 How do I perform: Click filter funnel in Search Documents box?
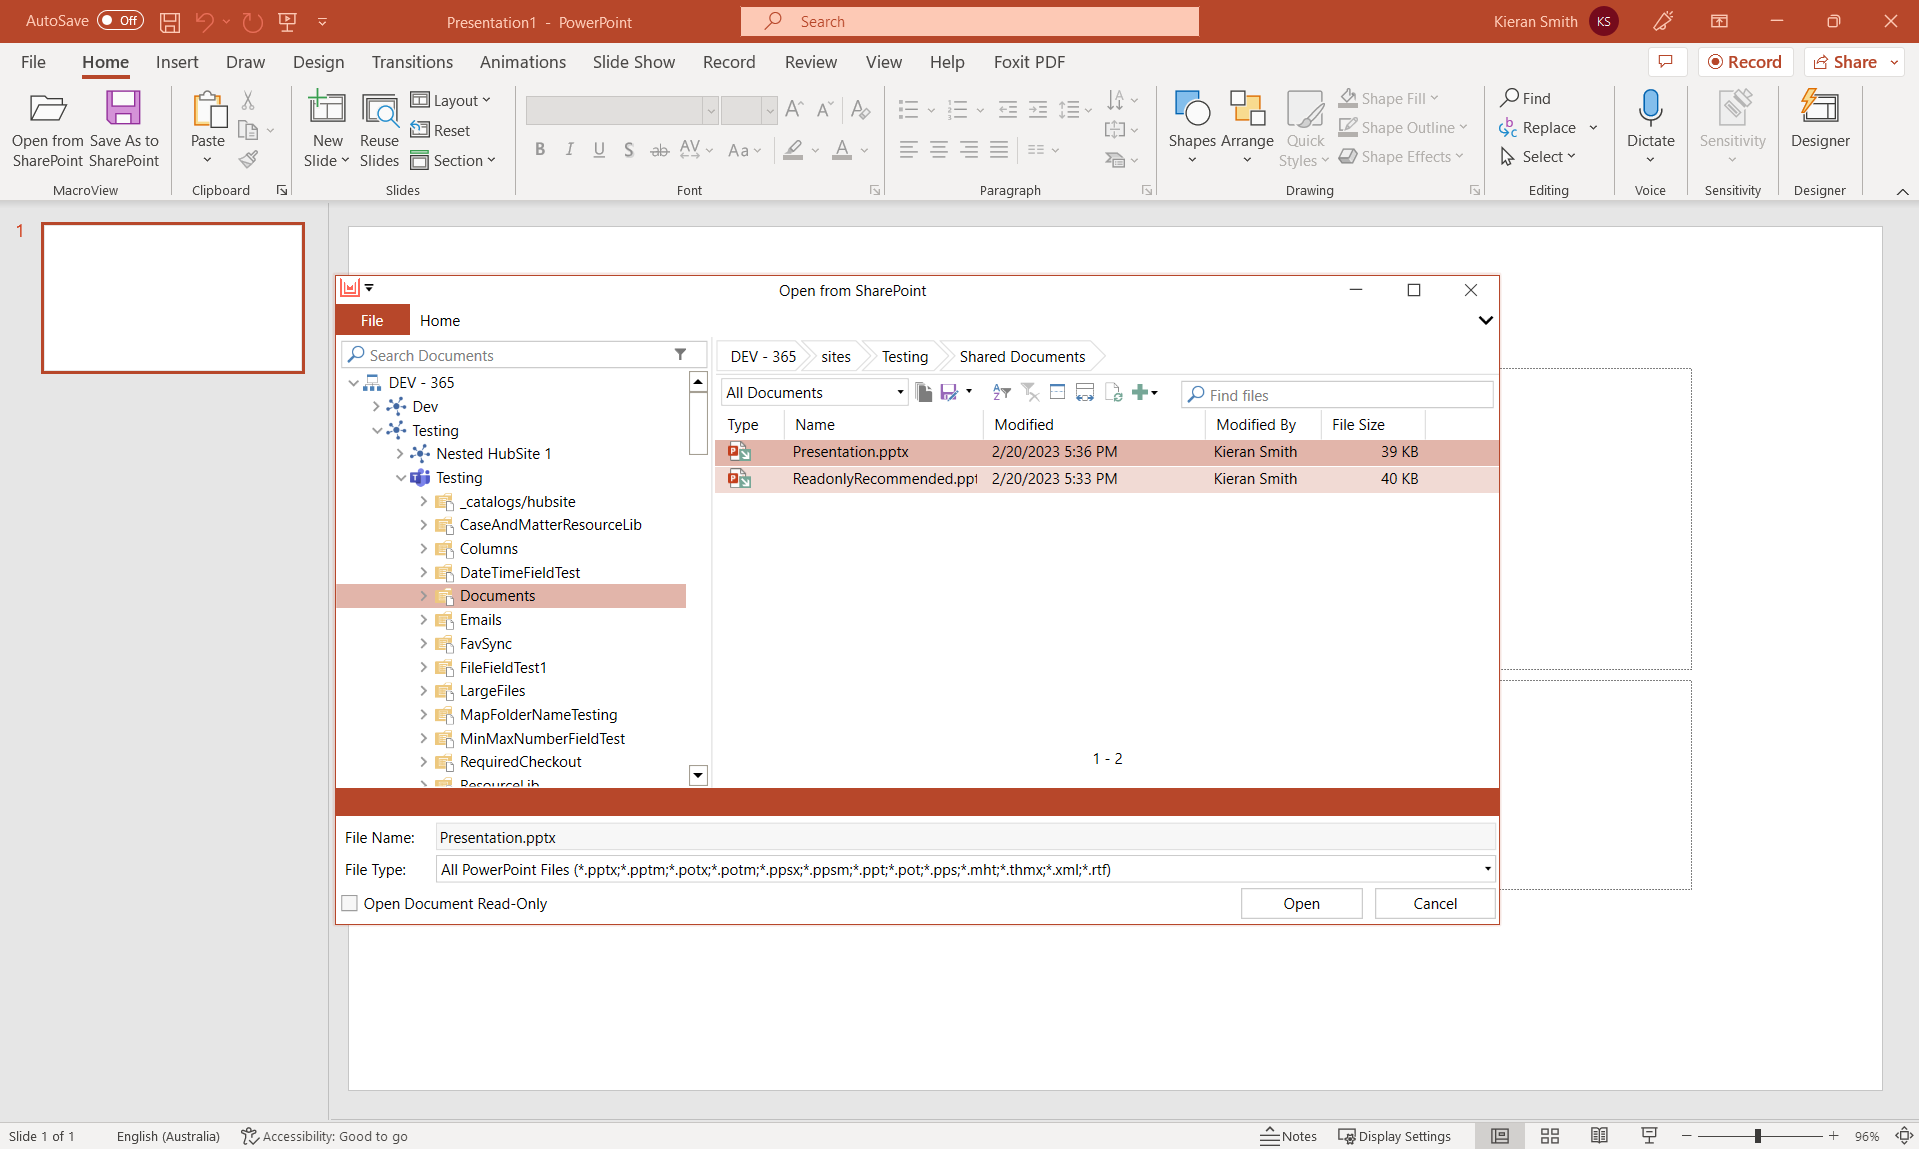[x=680, y=355]
